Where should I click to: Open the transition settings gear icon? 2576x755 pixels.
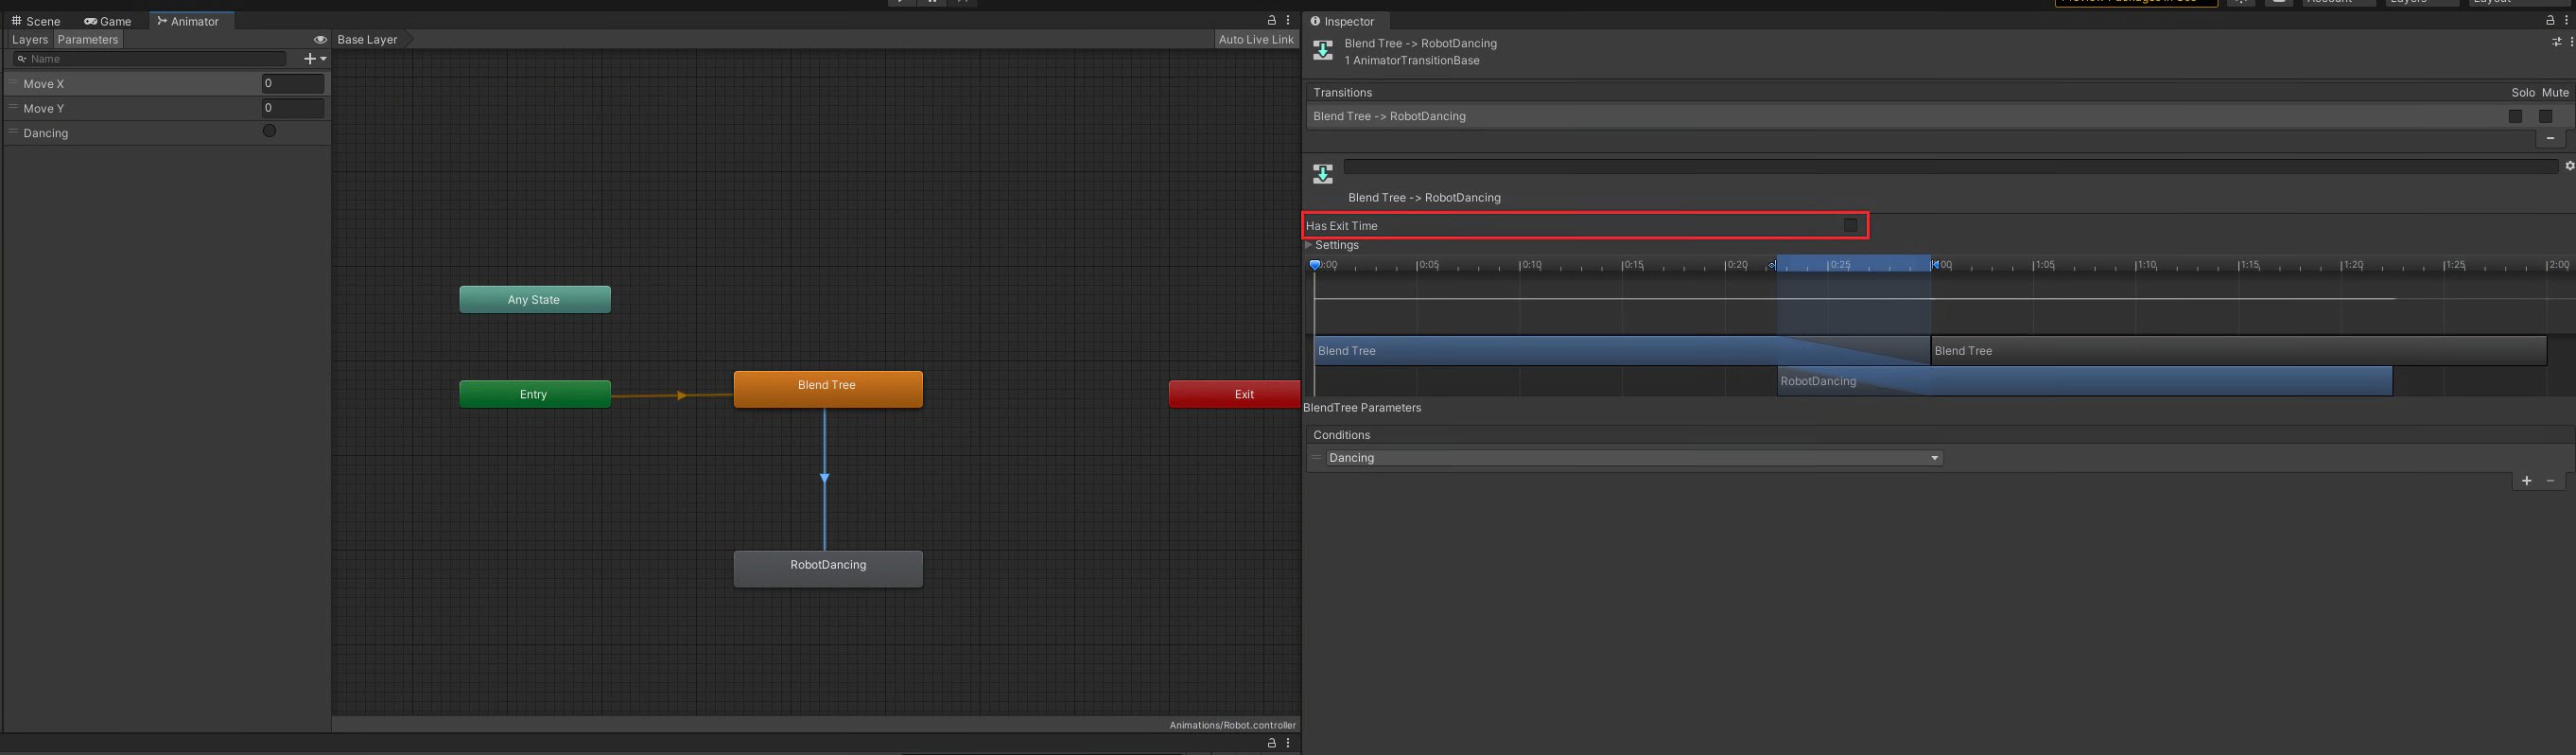(x=2569, y=166)
